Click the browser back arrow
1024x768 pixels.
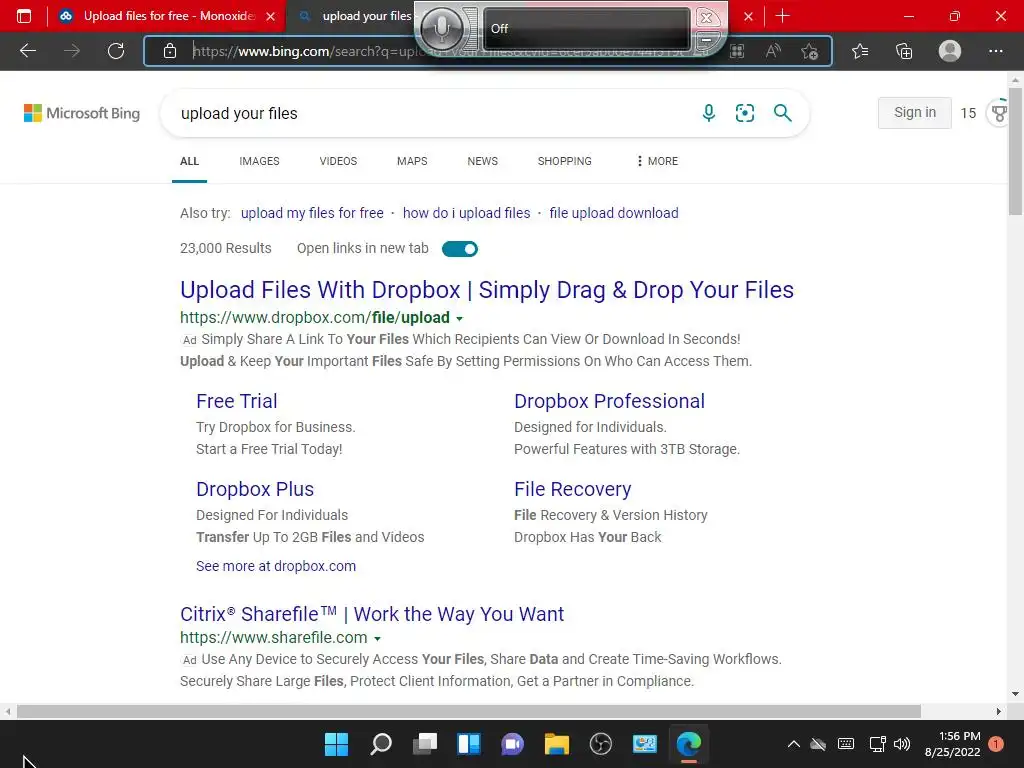[x=27, y=51]
